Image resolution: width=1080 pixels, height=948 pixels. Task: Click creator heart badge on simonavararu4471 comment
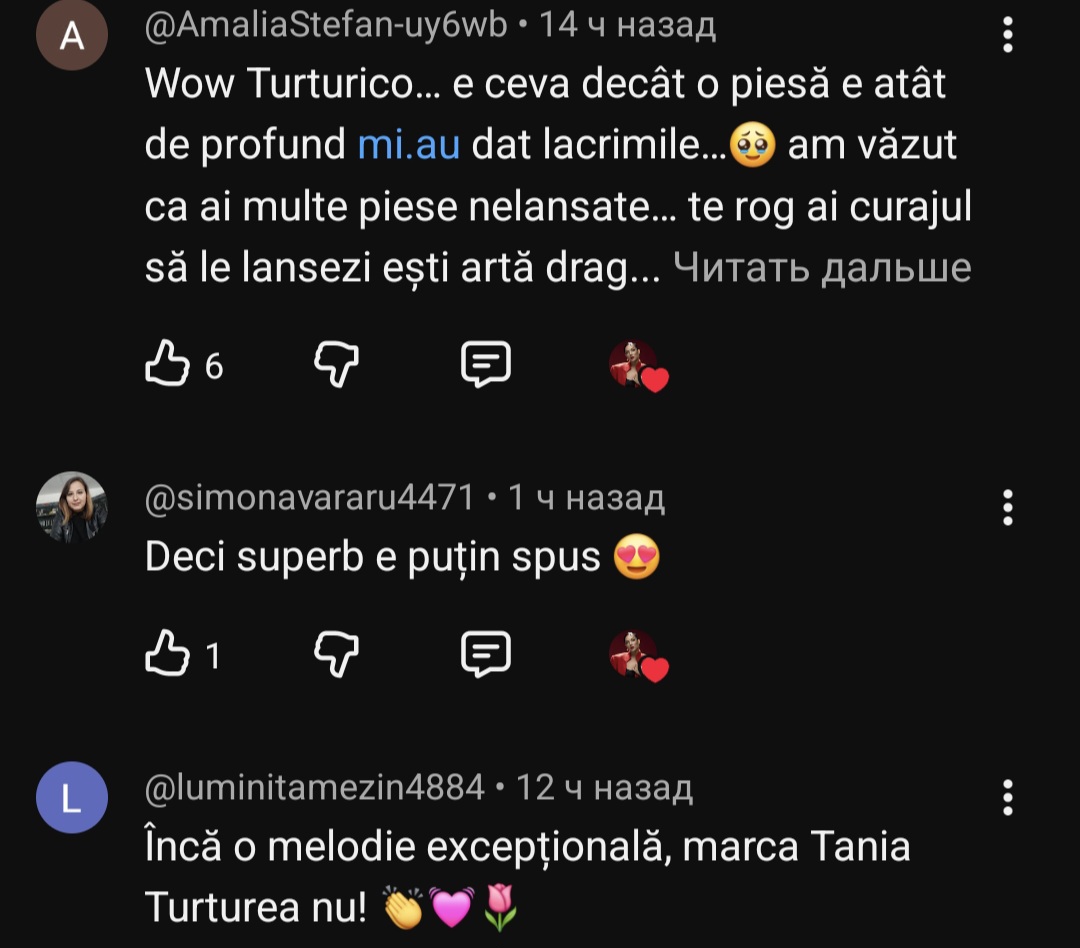pyautogui.click(x=638, y=656)
